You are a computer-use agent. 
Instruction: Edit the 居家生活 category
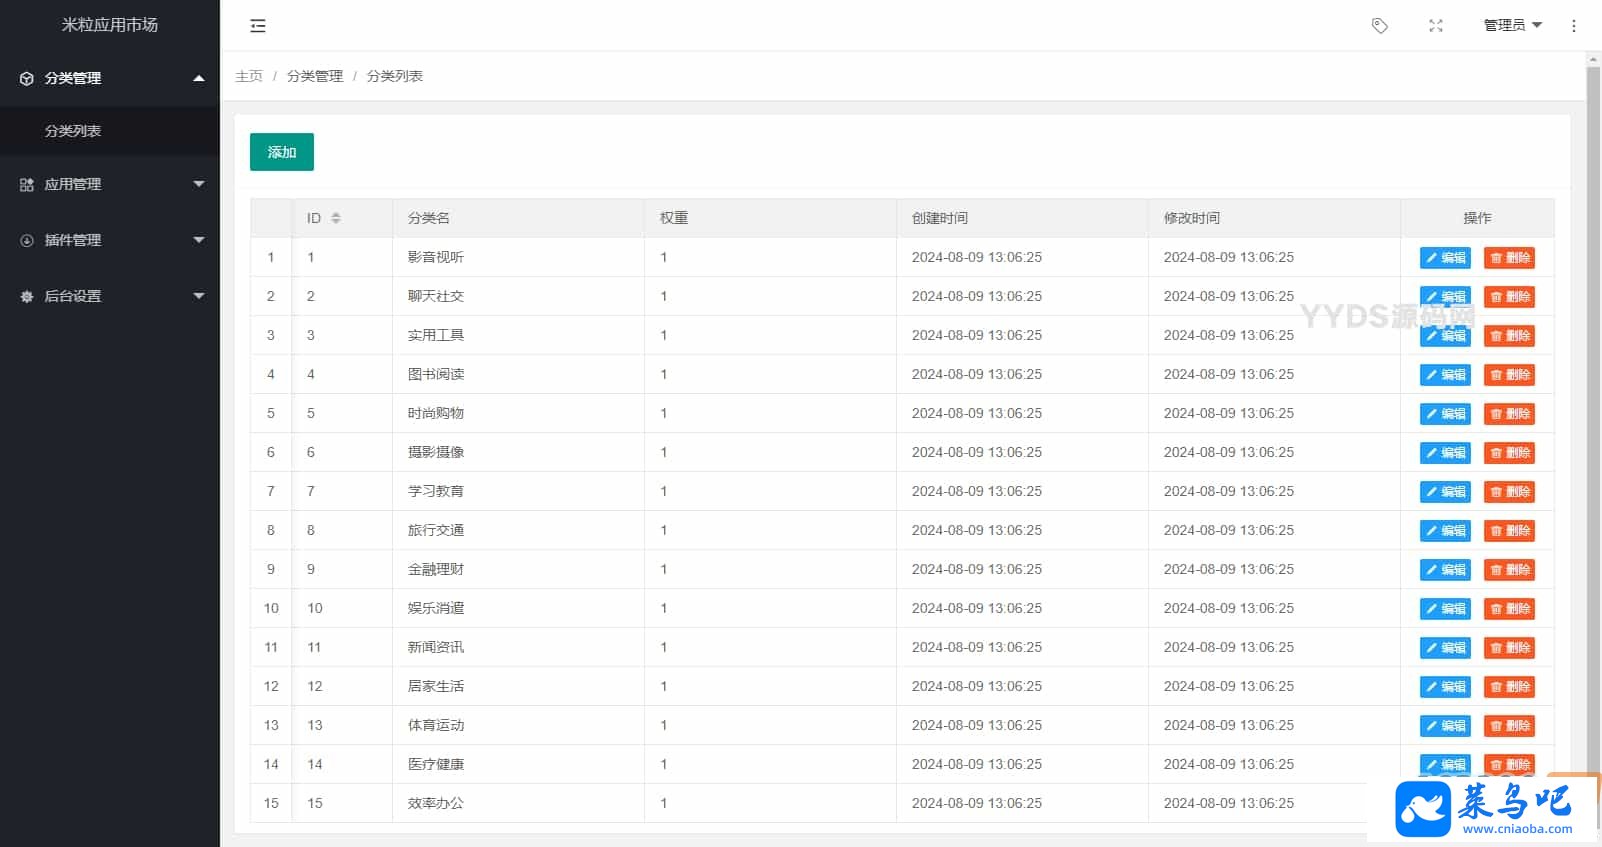coord(1445,687)
